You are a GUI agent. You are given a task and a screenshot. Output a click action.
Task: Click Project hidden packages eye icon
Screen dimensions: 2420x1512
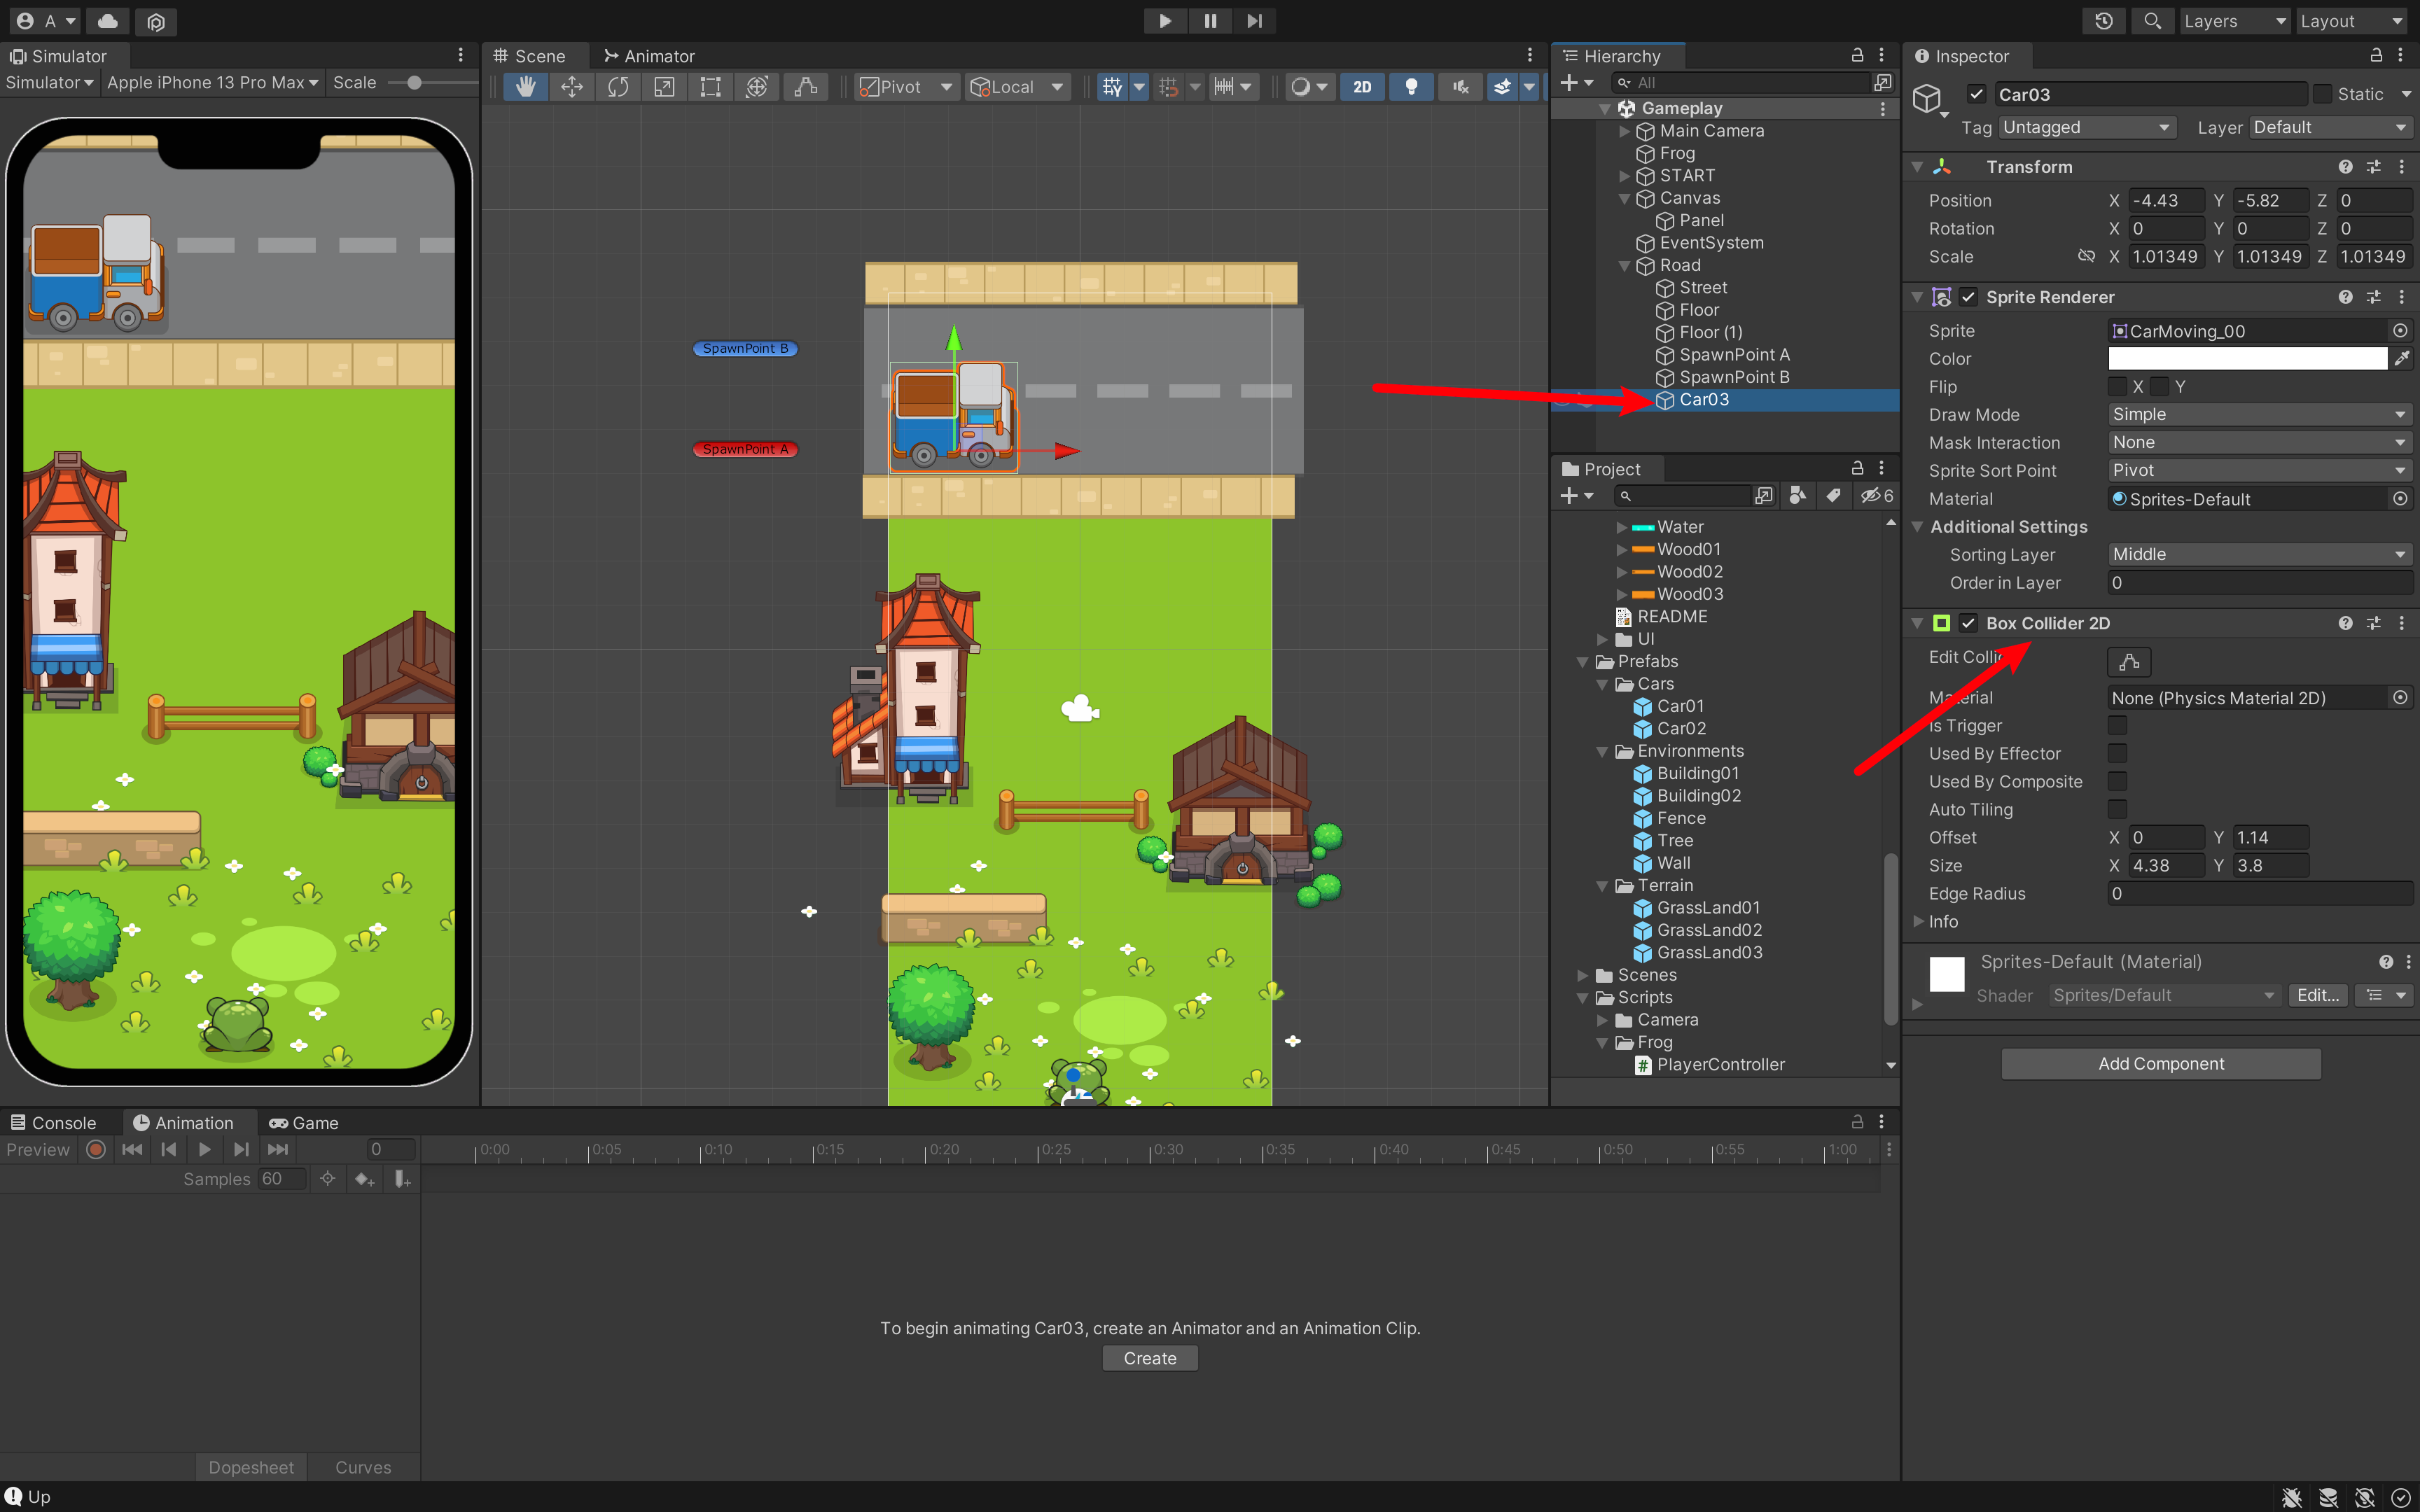[1877, 496]
